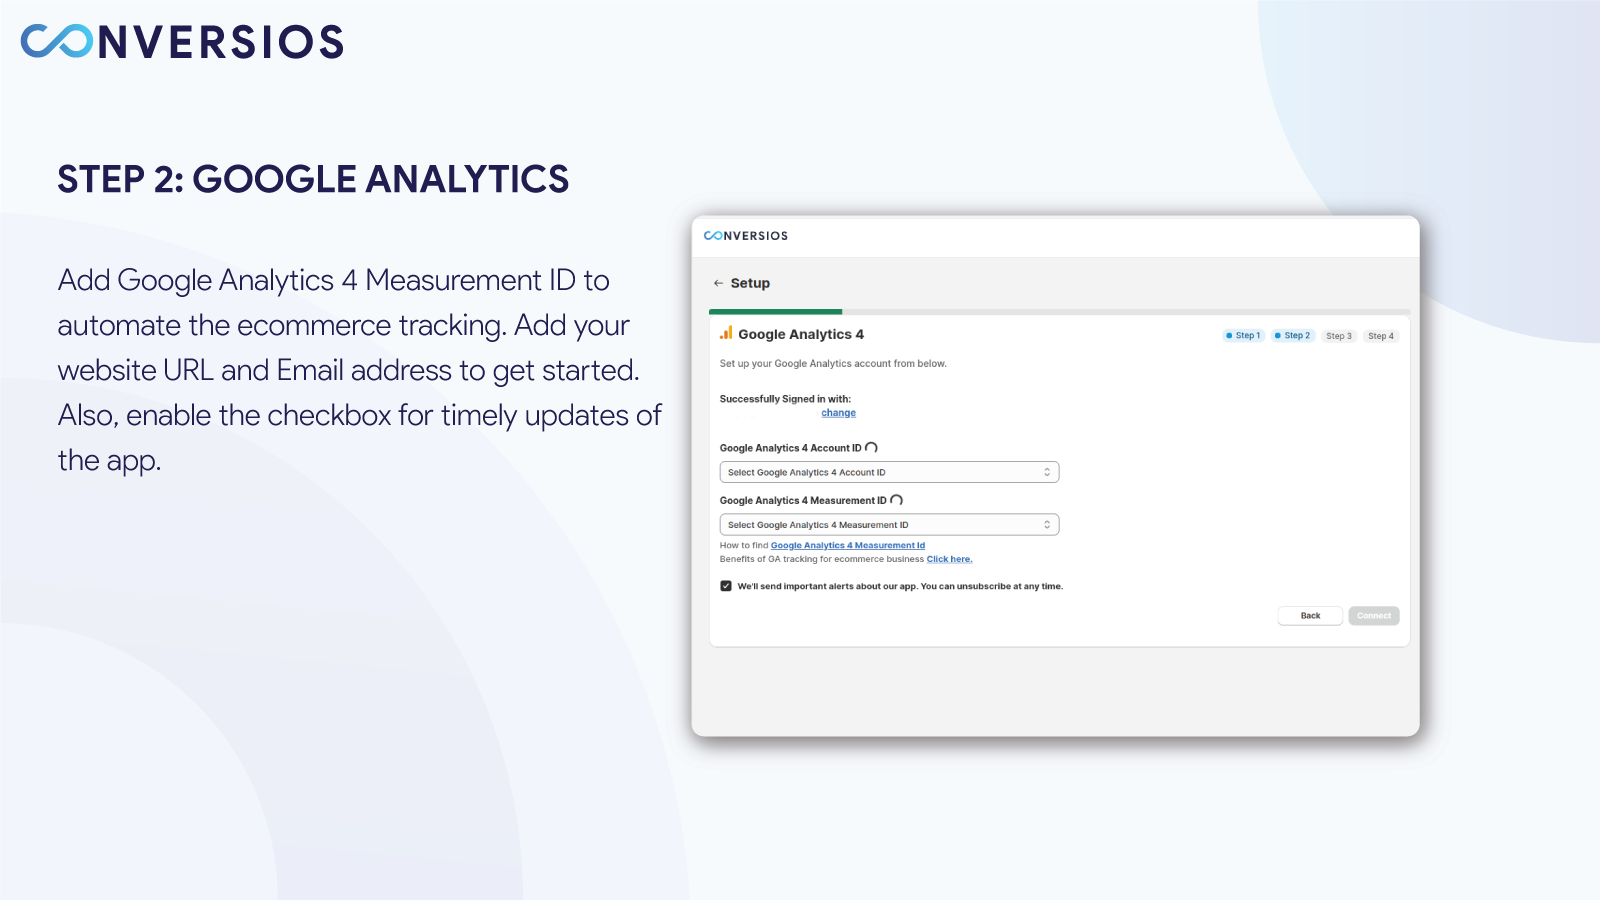Open the Select Google Analytics 4 Measurement ID dropdown
Screen dimensions: 1600x900
pyautogui.click(x=889, y=524)
